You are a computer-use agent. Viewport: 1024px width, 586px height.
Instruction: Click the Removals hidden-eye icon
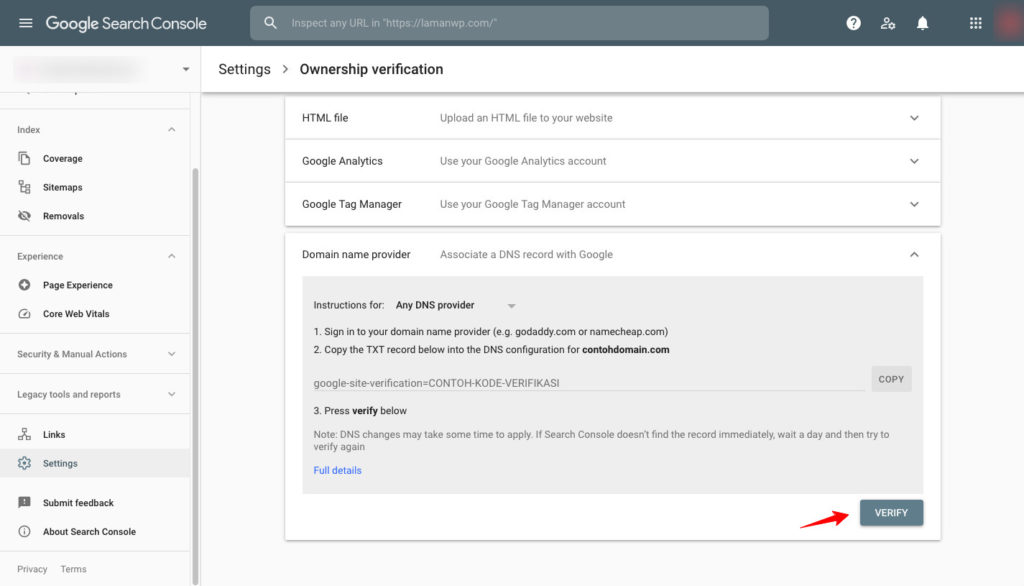(24, 216)
